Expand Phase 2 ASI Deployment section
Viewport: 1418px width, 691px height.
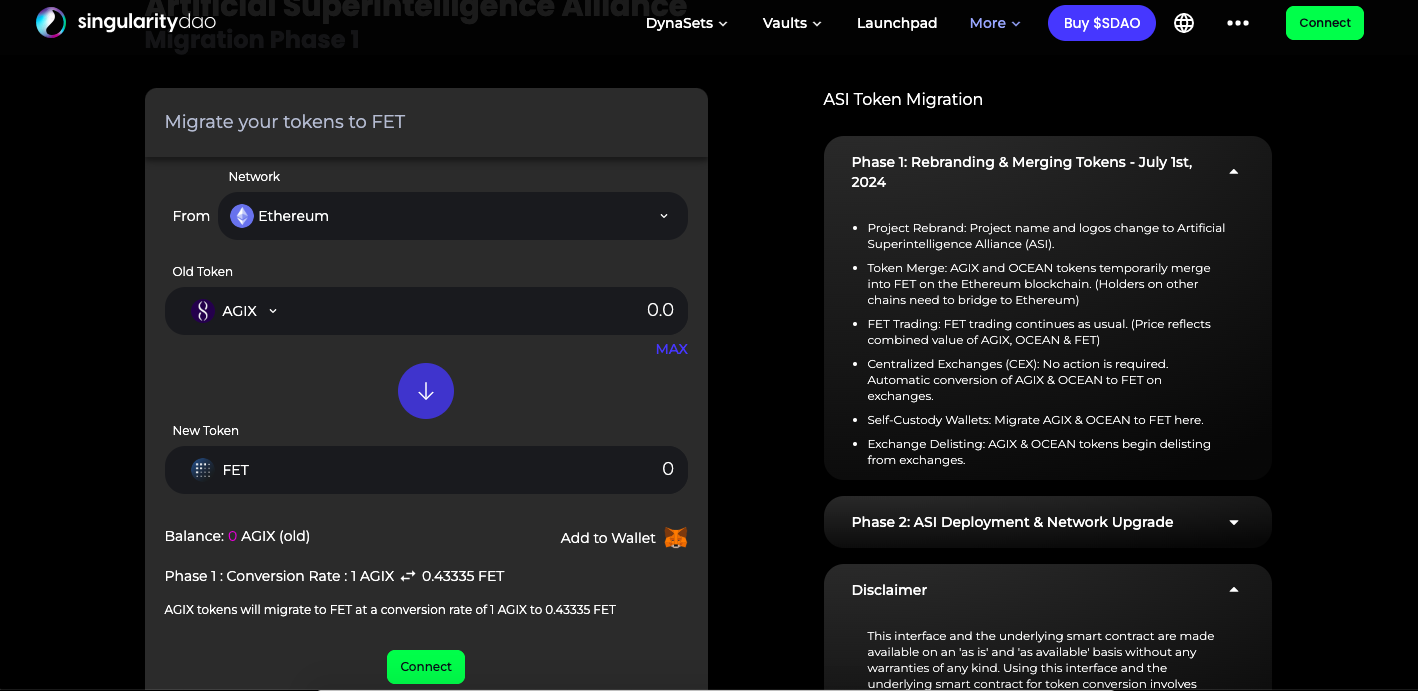click(1047, 522)
